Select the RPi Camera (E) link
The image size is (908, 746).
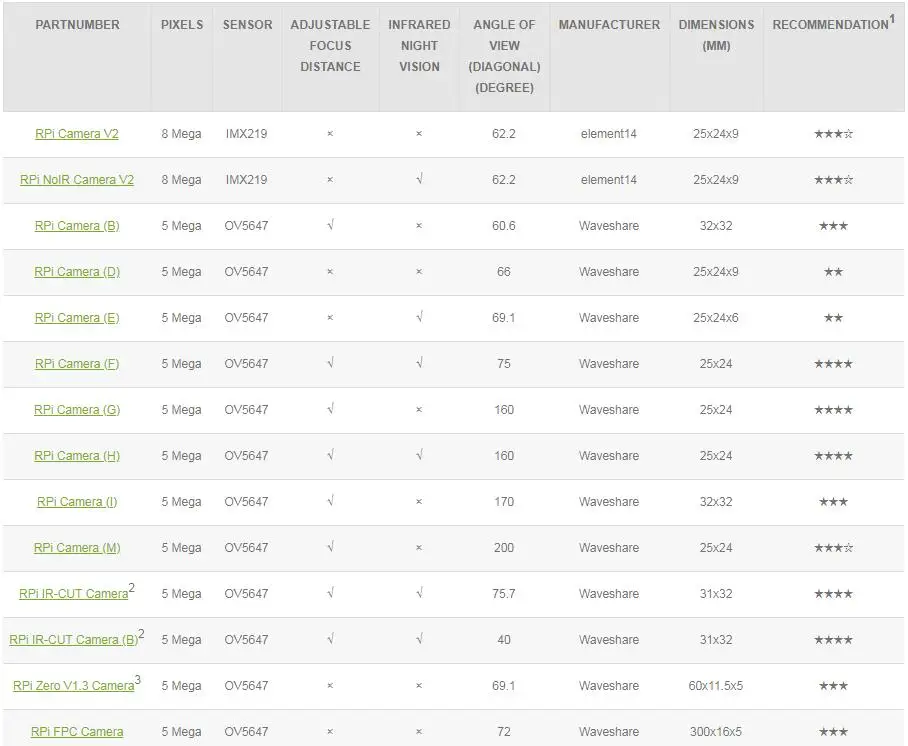click(77, 318)
